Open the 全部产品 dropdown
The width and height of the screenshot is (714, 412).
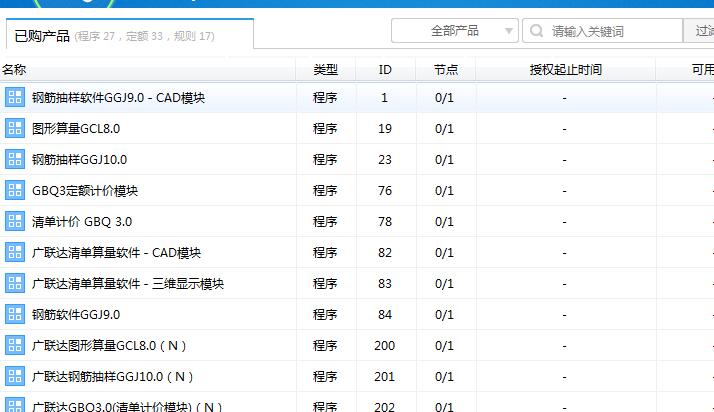pos(454,31)
